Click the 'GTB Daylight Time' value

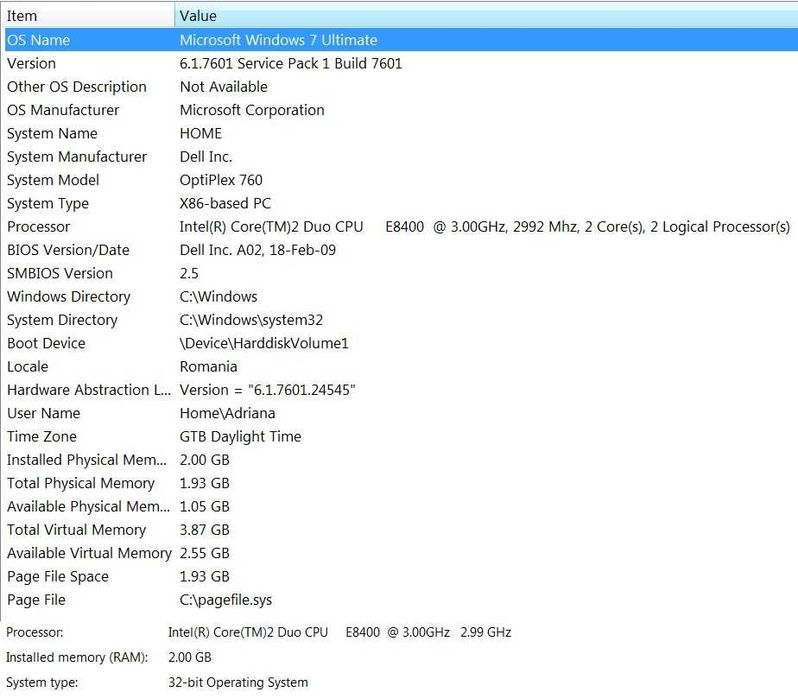[x=240, y=436]
